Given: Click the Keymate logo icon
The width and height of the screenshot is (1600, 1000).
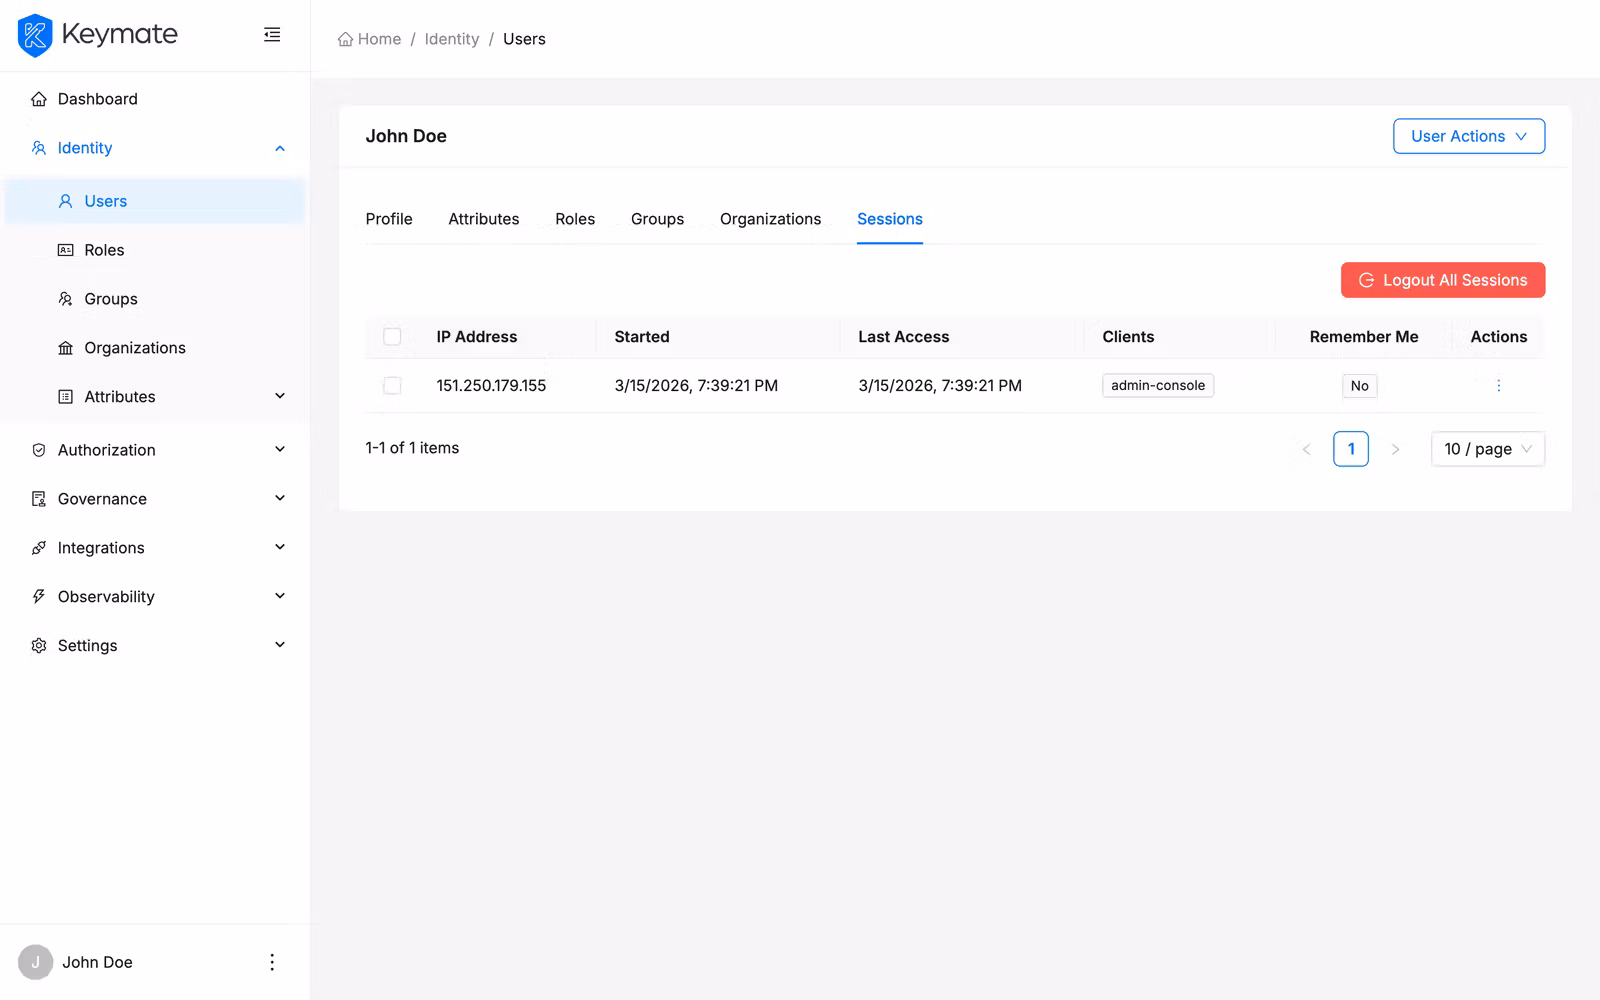Looking at the screenshot, I should coord(35,35).
